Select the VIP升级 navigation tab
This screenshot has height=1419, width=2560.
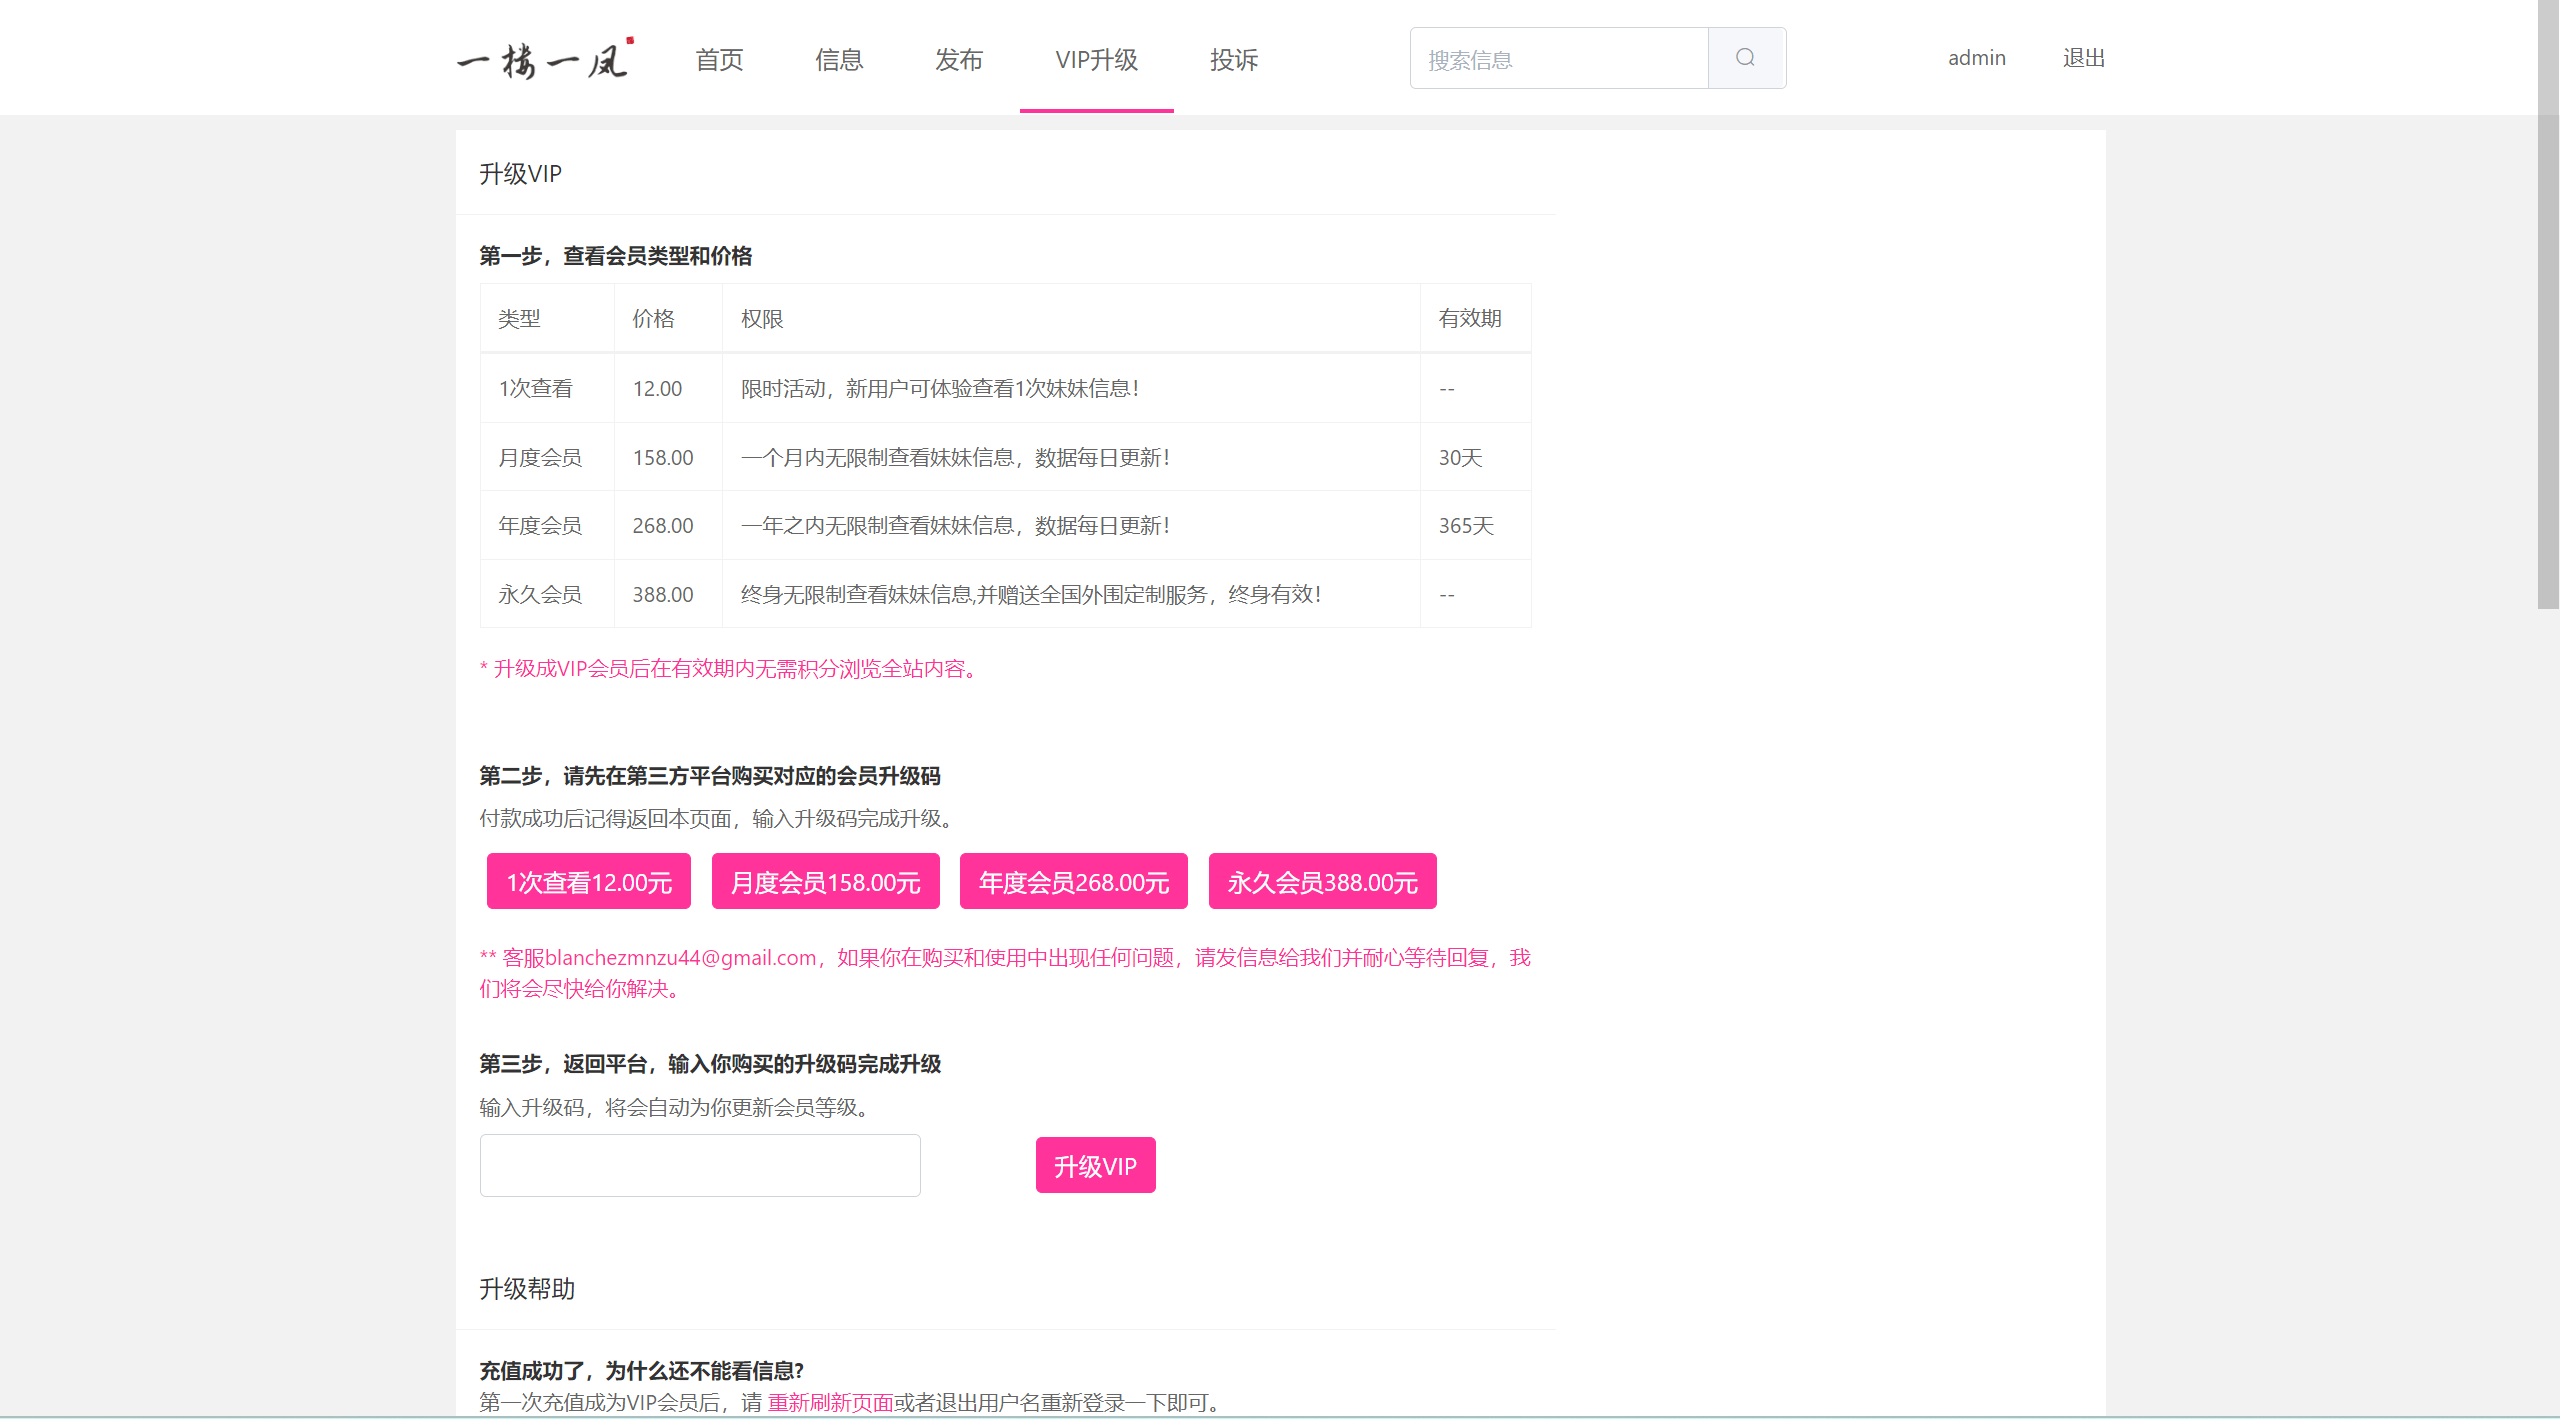coord(1097,59)
